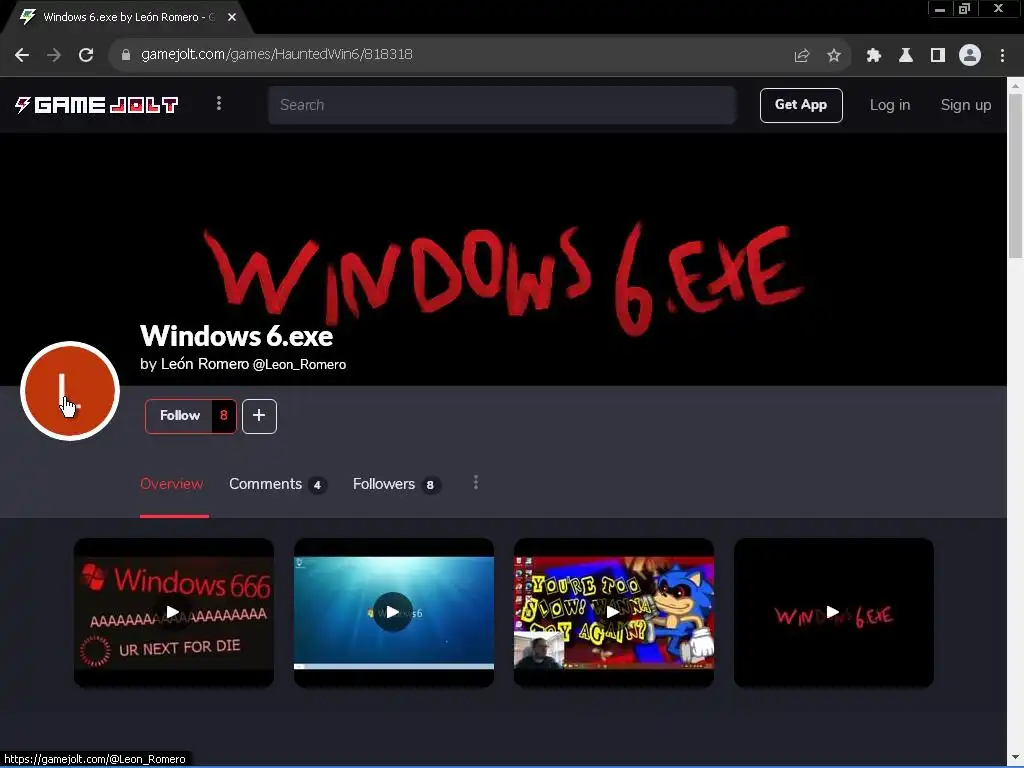Switch to the Followers tab
1024x768 pixels.
(x=396, y=484)
